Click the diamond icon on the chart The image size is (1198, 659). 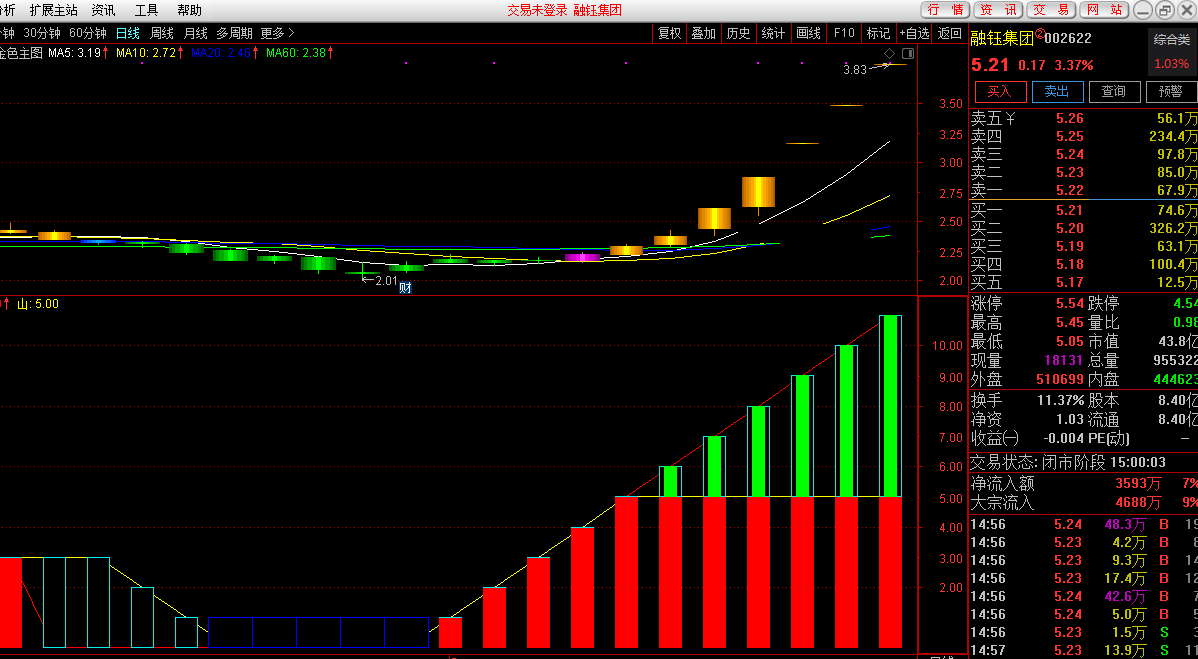tap(889, 53)
